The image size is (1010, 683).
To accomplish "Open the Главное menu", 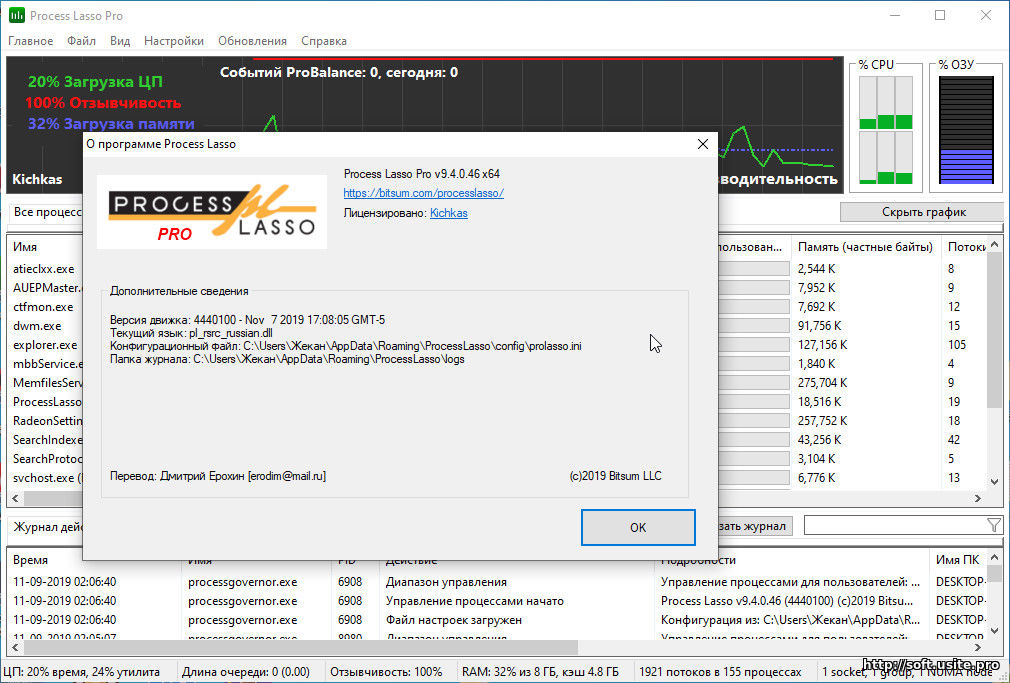I will pos(30,41).
